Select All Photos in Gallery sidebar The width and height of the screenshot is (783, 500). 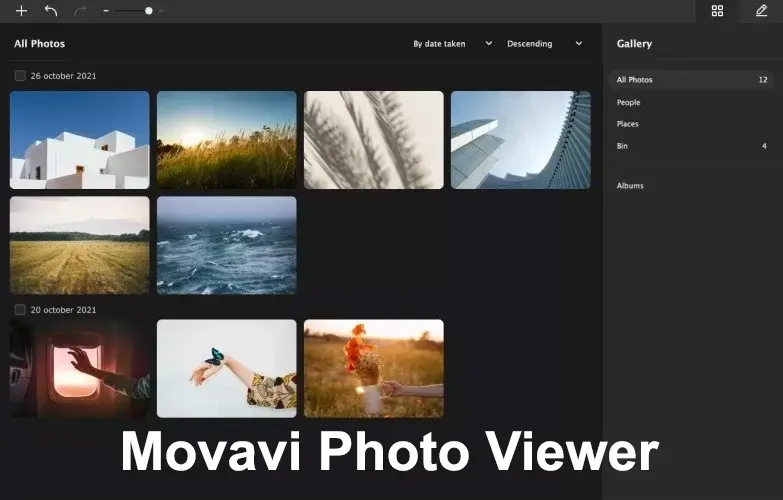click(x=691, y=80)
